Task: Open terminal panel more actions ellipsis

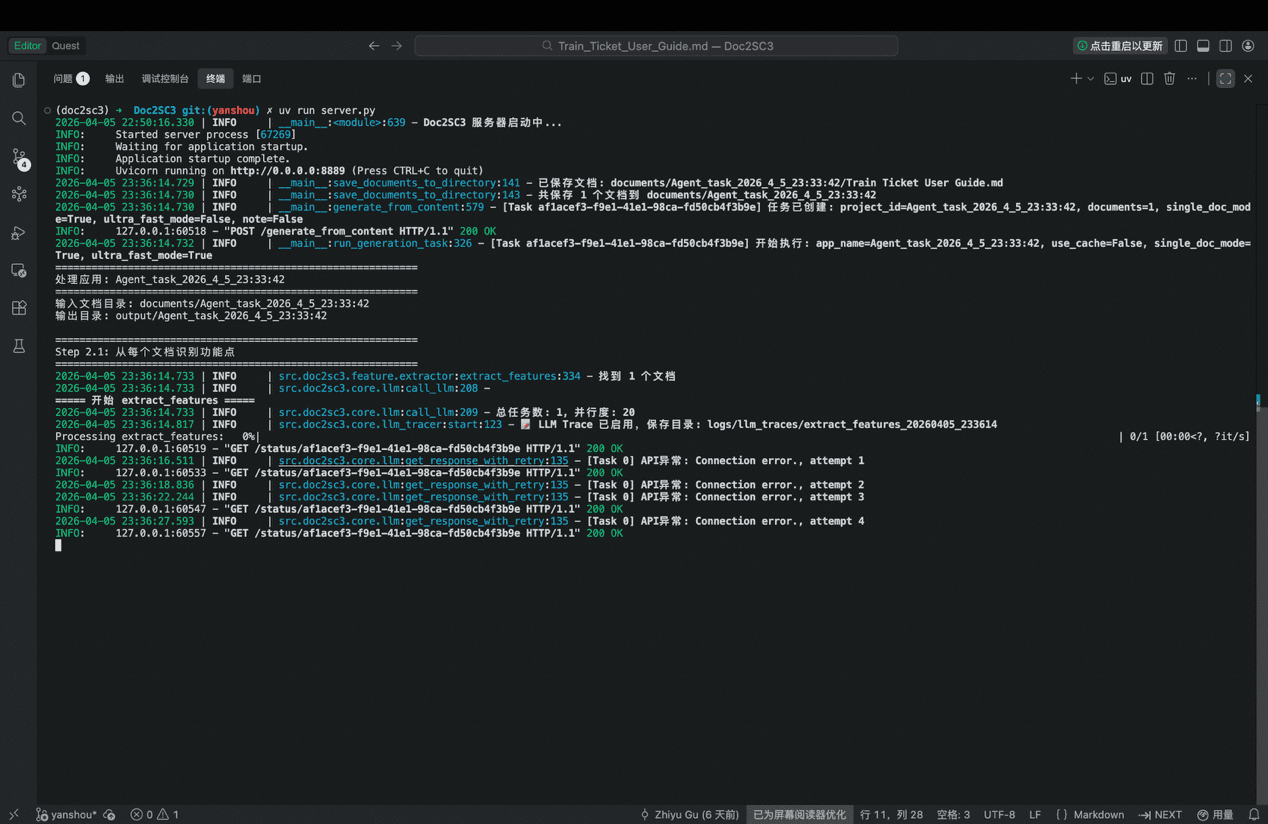Action: tap(1192, 79)
